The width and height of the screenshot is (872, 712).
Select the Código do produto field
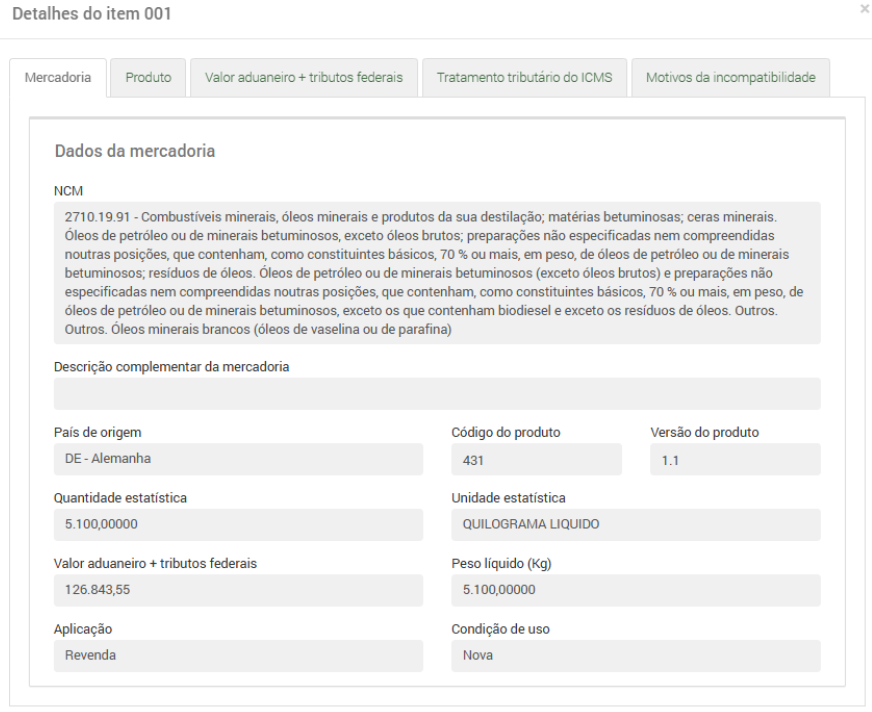(536, 460)
